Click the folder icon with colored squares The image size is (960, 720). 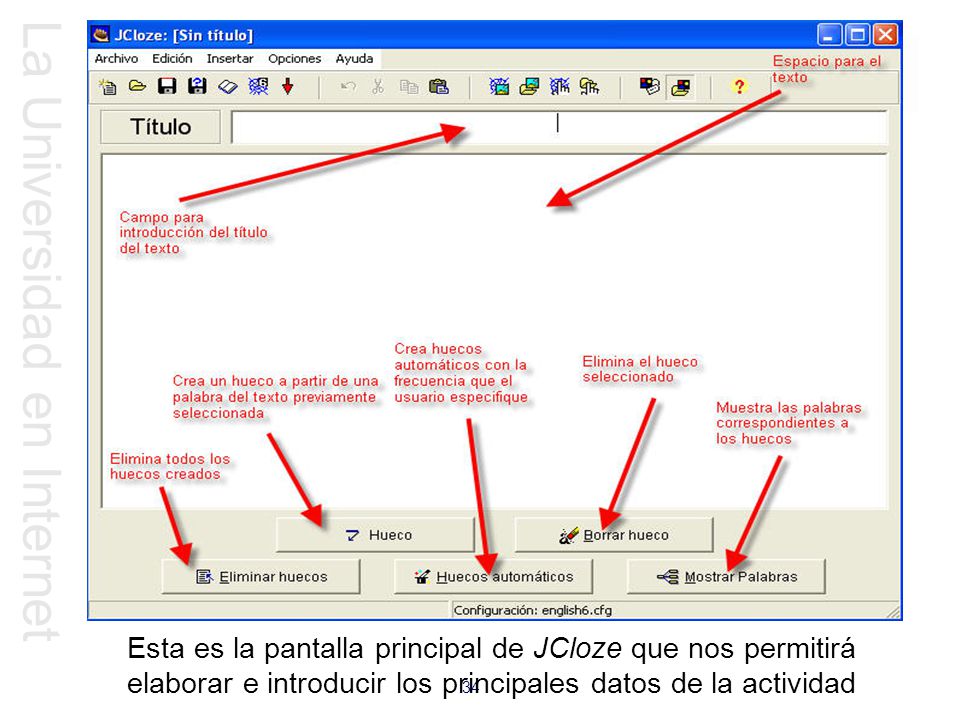tap(680, 87)
